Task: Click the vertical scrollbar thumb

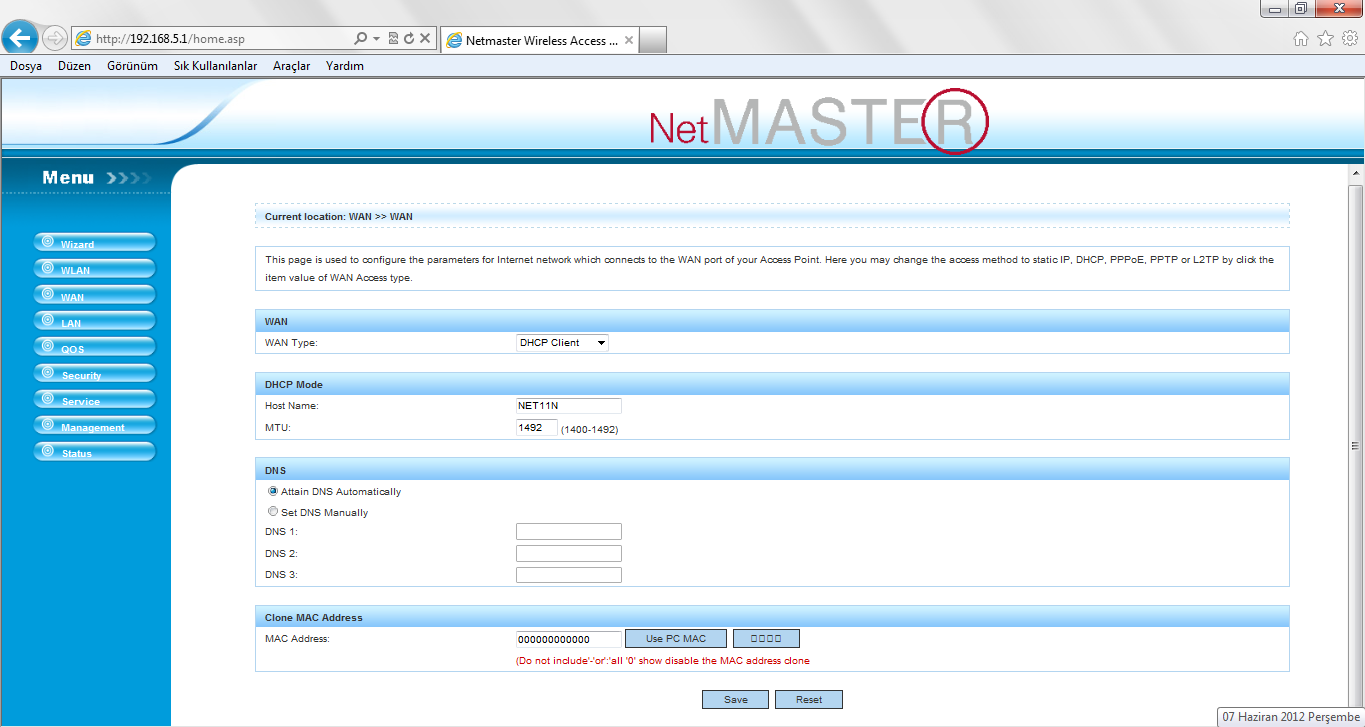Action: tap(1356, 445)
